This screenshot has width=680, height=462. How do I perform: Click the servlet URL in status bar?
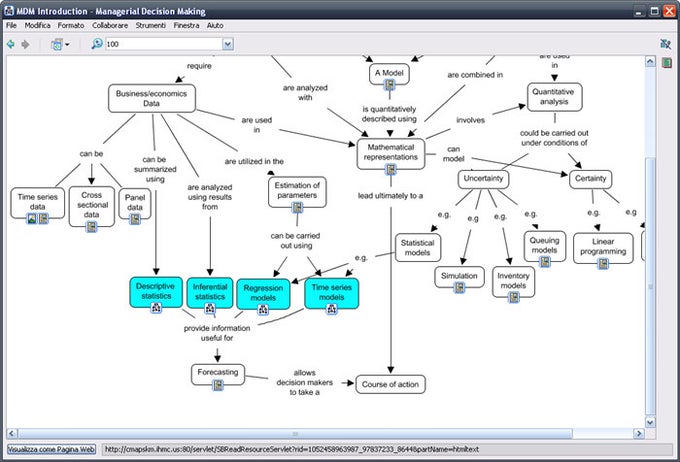pos(292,449)
